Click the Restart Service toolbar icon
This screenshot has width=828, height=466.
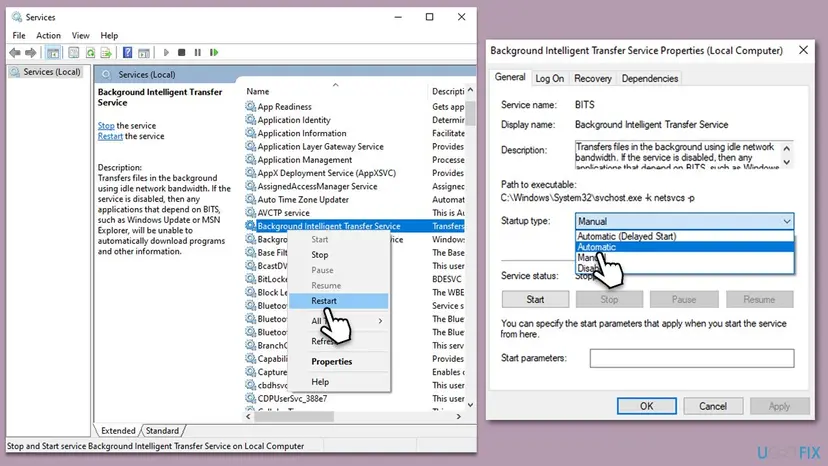[x=214, y=52]
